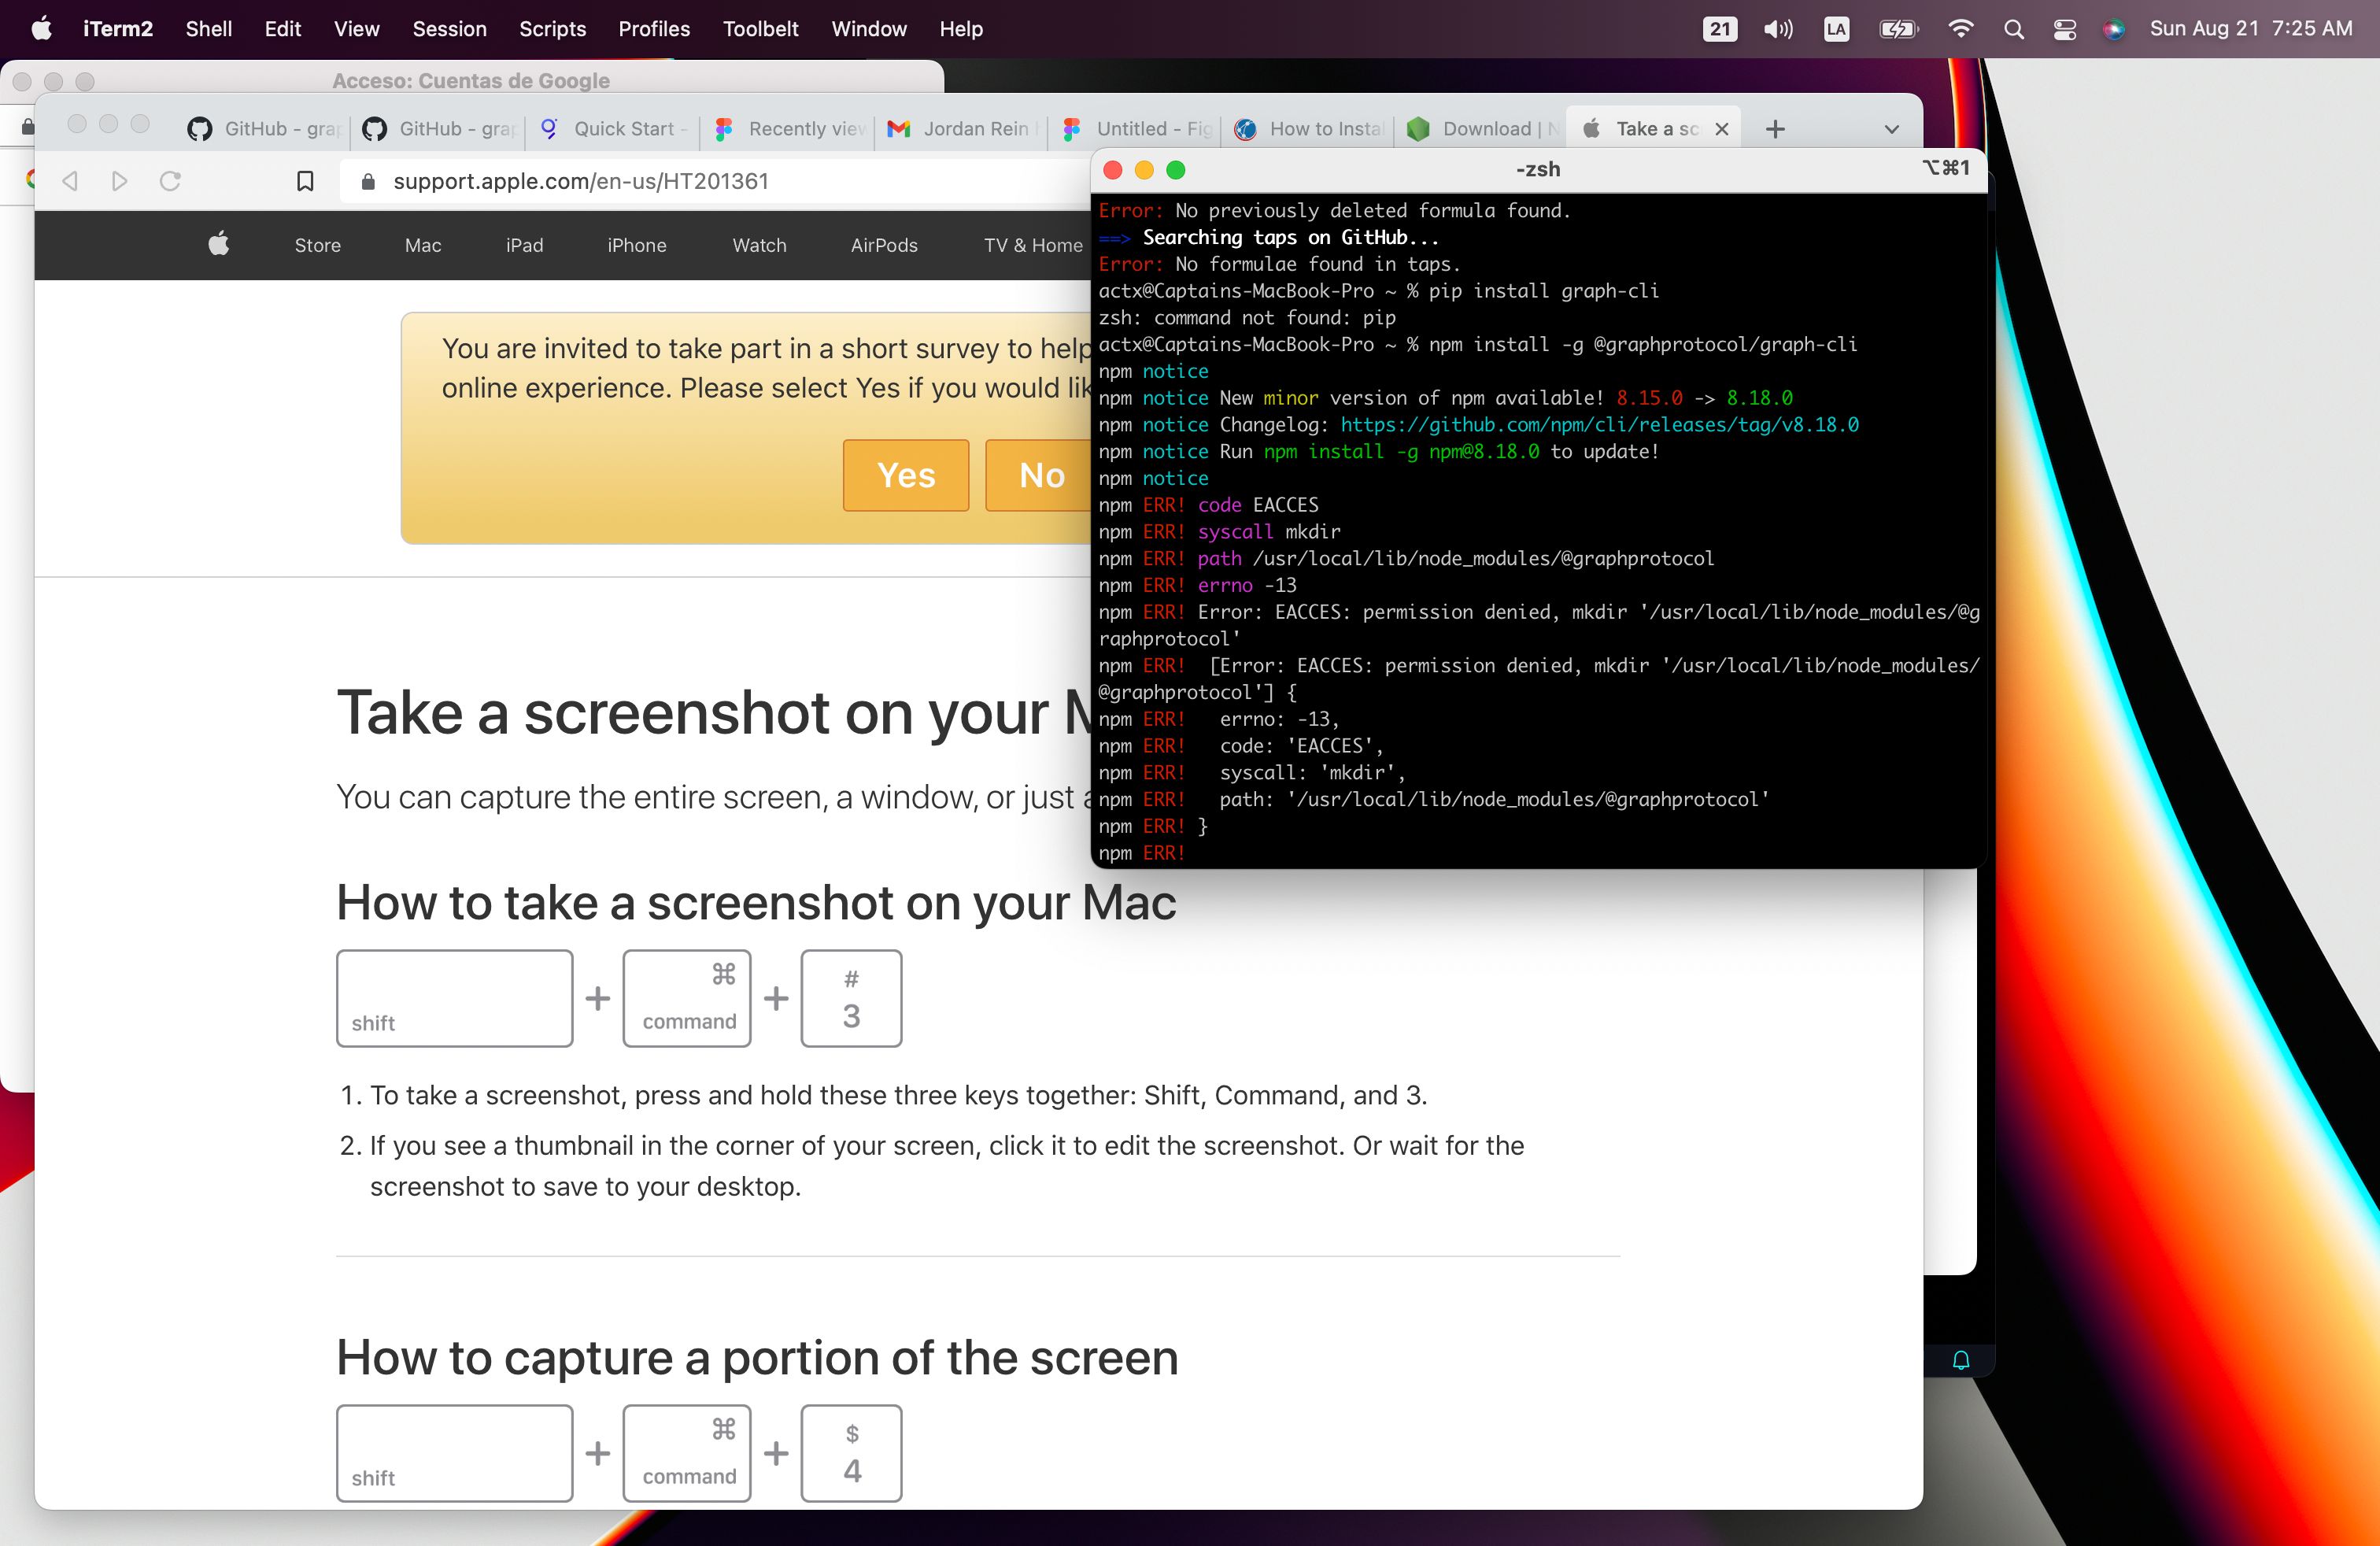The width and height of the screenshot is (2380, 1546).
Task: Click the date and time in menu bar
Action: (x=2251, y=28)
